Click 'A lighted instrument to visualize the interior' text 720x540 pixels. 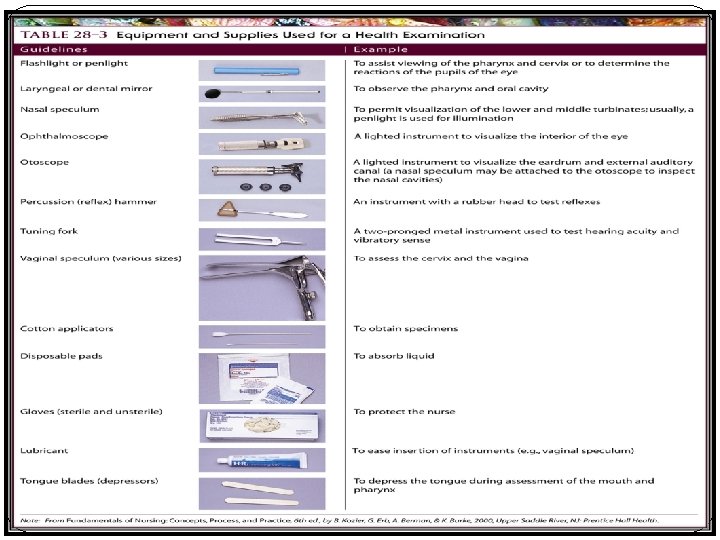pyautogui.click(x=490, y=136)
